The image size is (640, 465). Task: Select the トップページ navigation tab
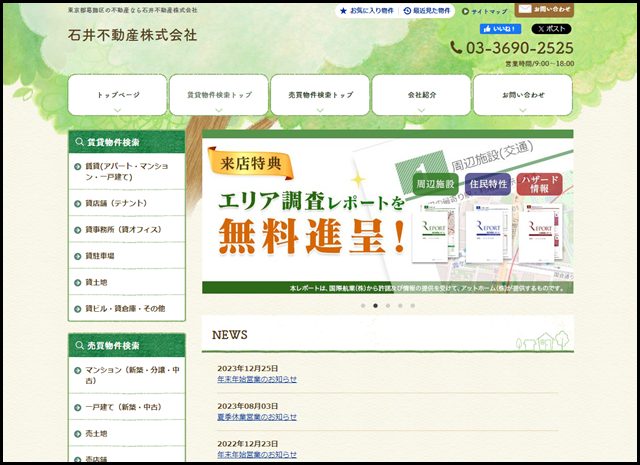tap(118, 95)
